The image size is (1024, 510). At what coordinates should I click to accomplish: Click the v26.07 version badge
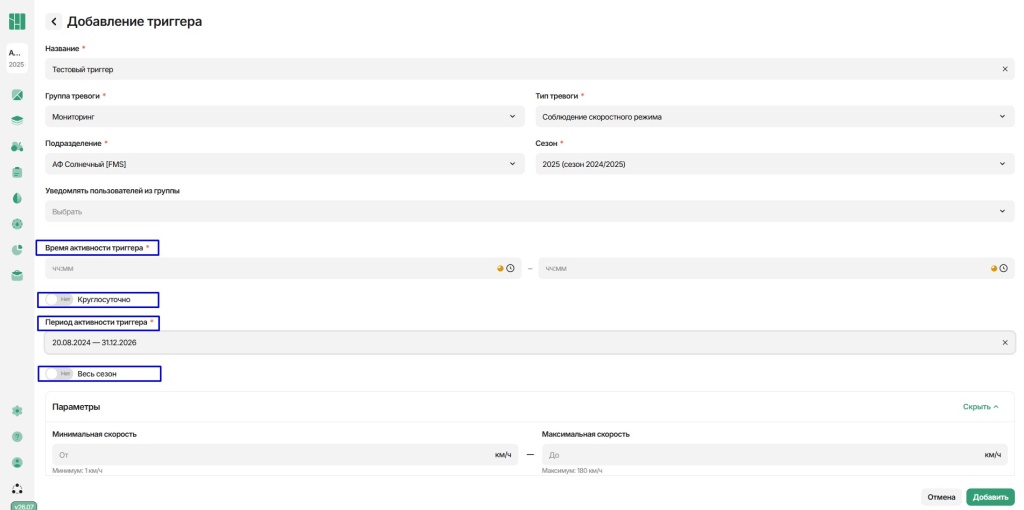[24, 506]
